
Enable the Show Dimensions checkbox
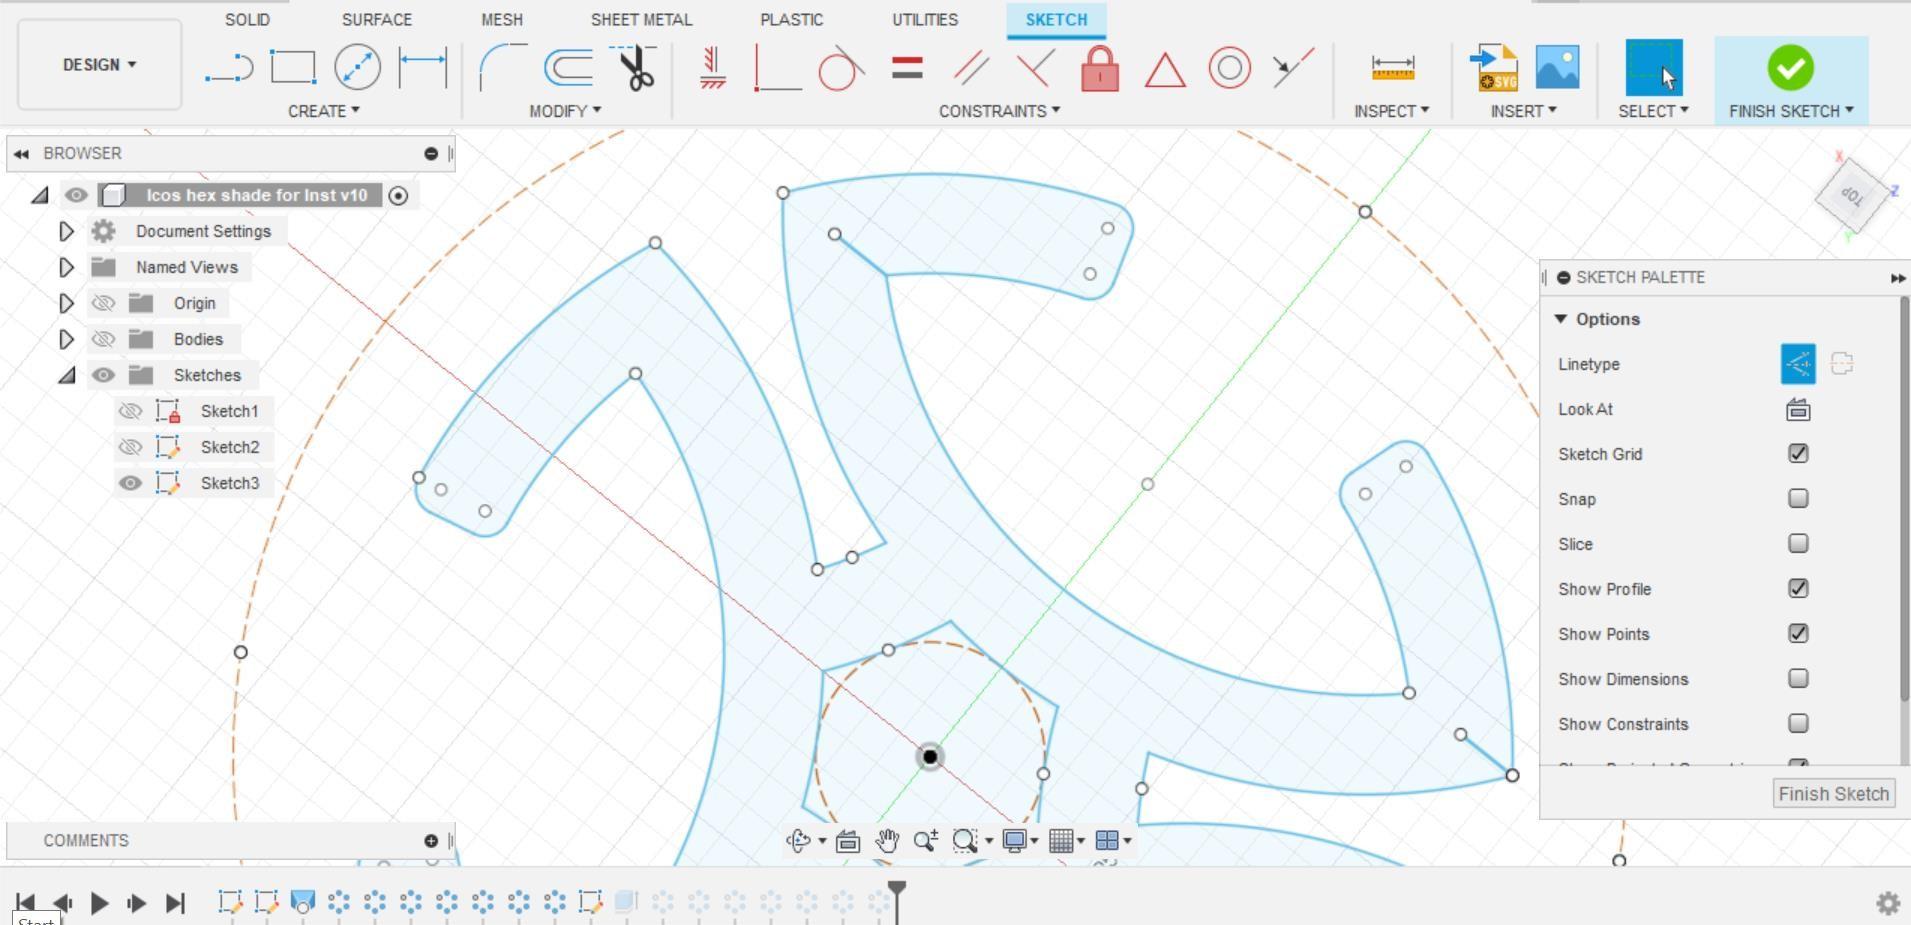(1798, 679)
